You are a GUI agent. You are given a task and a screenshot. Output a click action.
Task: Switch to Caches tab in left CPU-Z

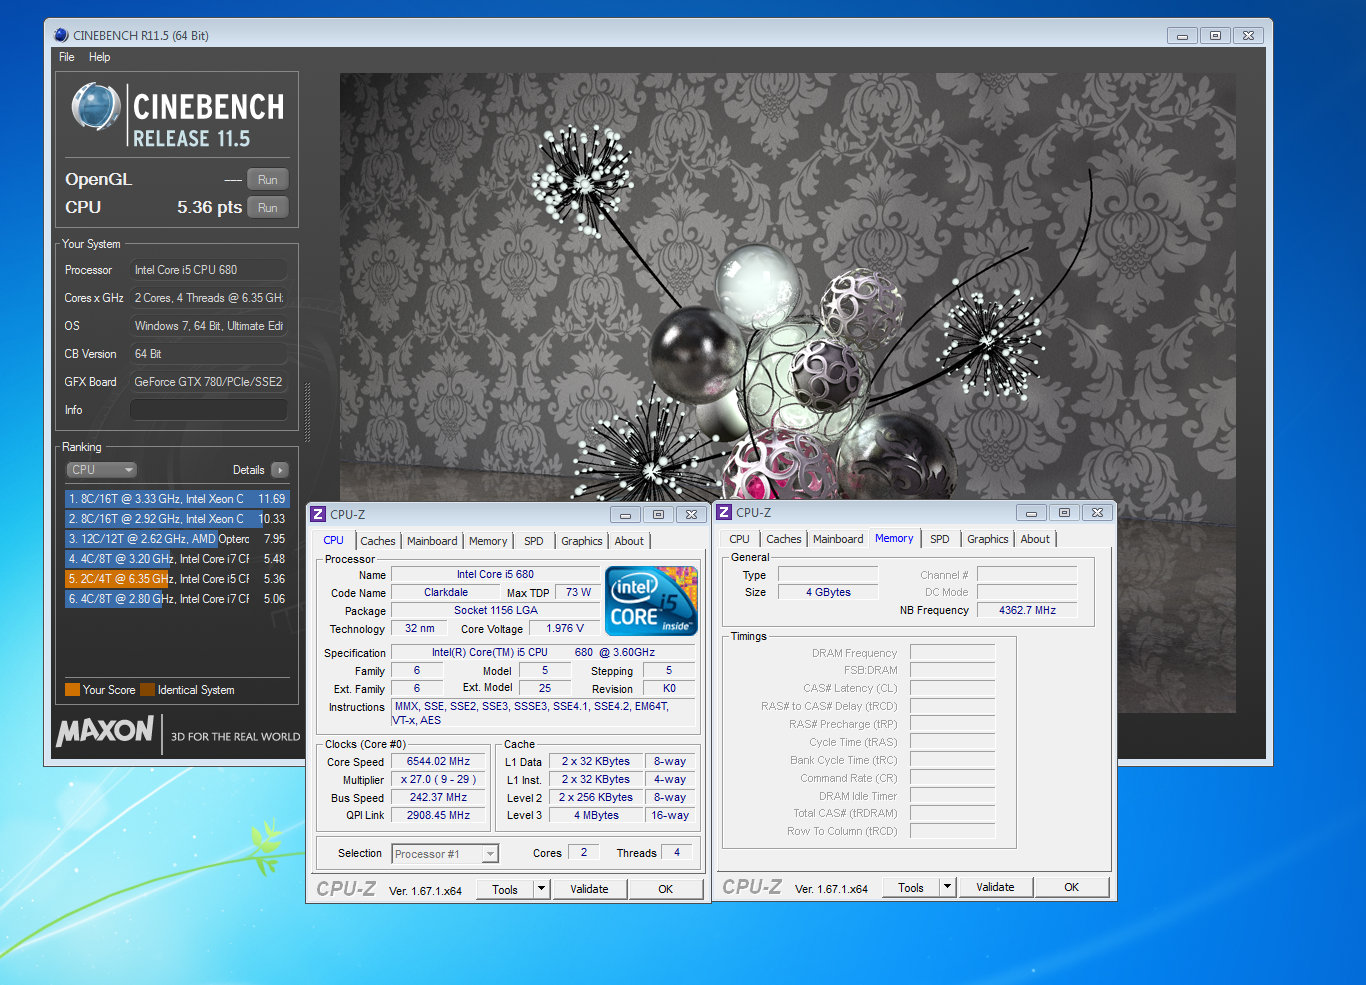click(x=378, y=541)
